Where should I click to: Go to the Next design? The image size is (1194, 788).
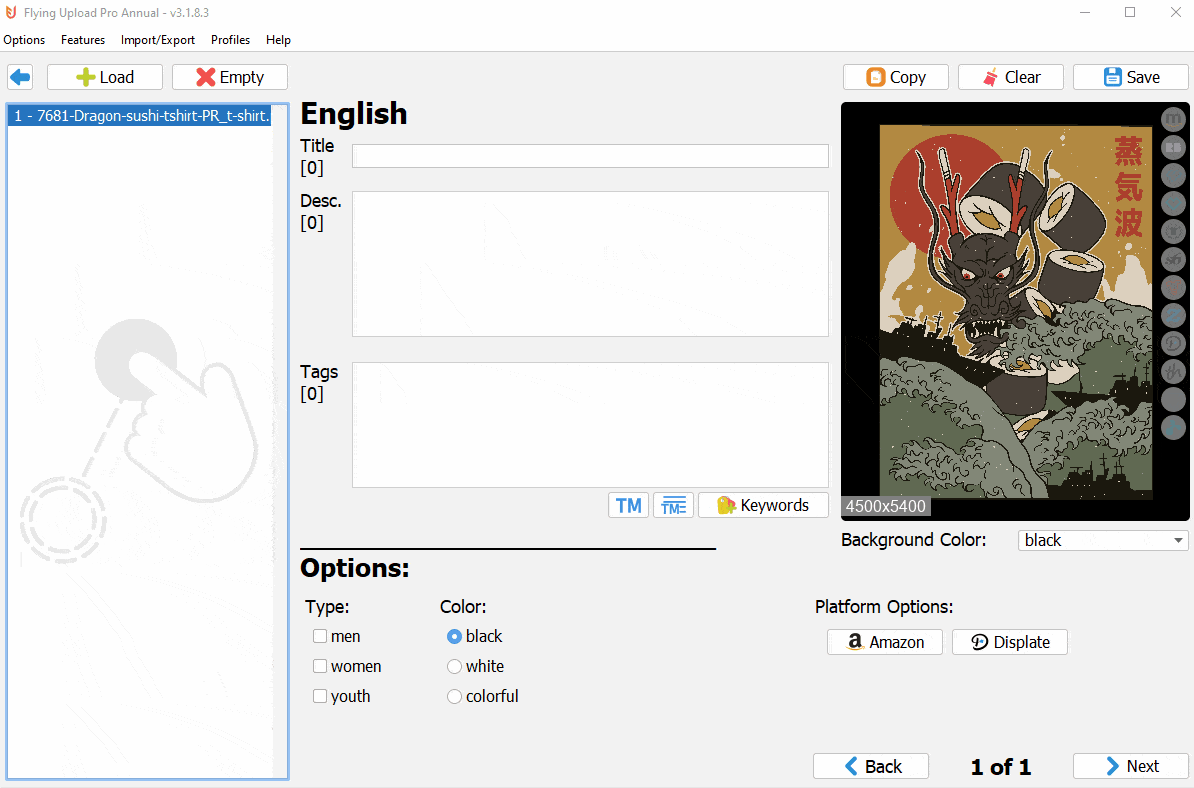tap(1131, 766)
